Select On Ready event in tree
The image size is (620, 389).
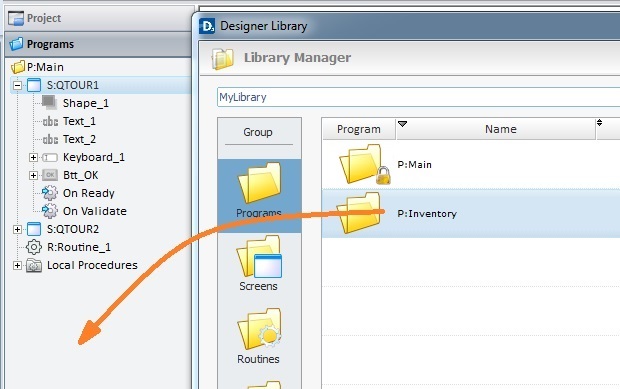click(89, 193)
